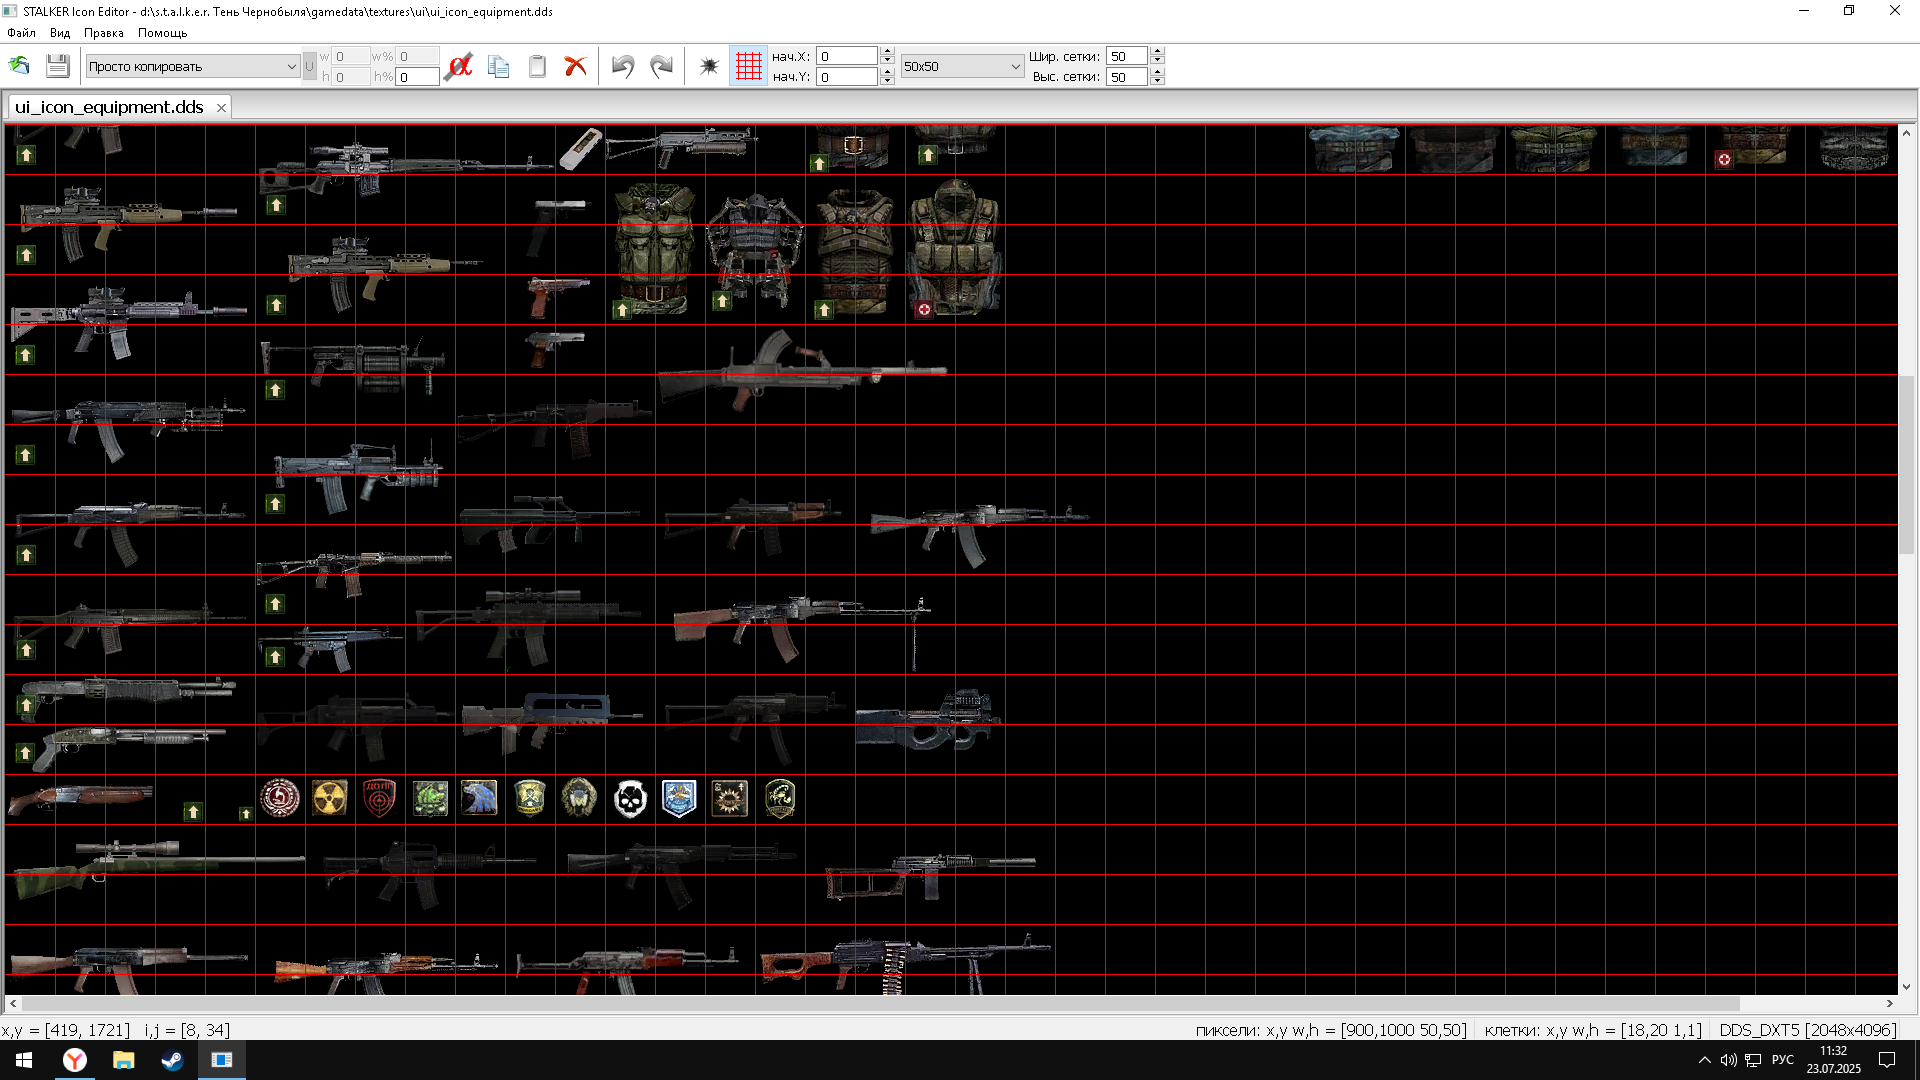Increase 'Шир. сетки' with the up arrow

click(x=1157, y=52)
